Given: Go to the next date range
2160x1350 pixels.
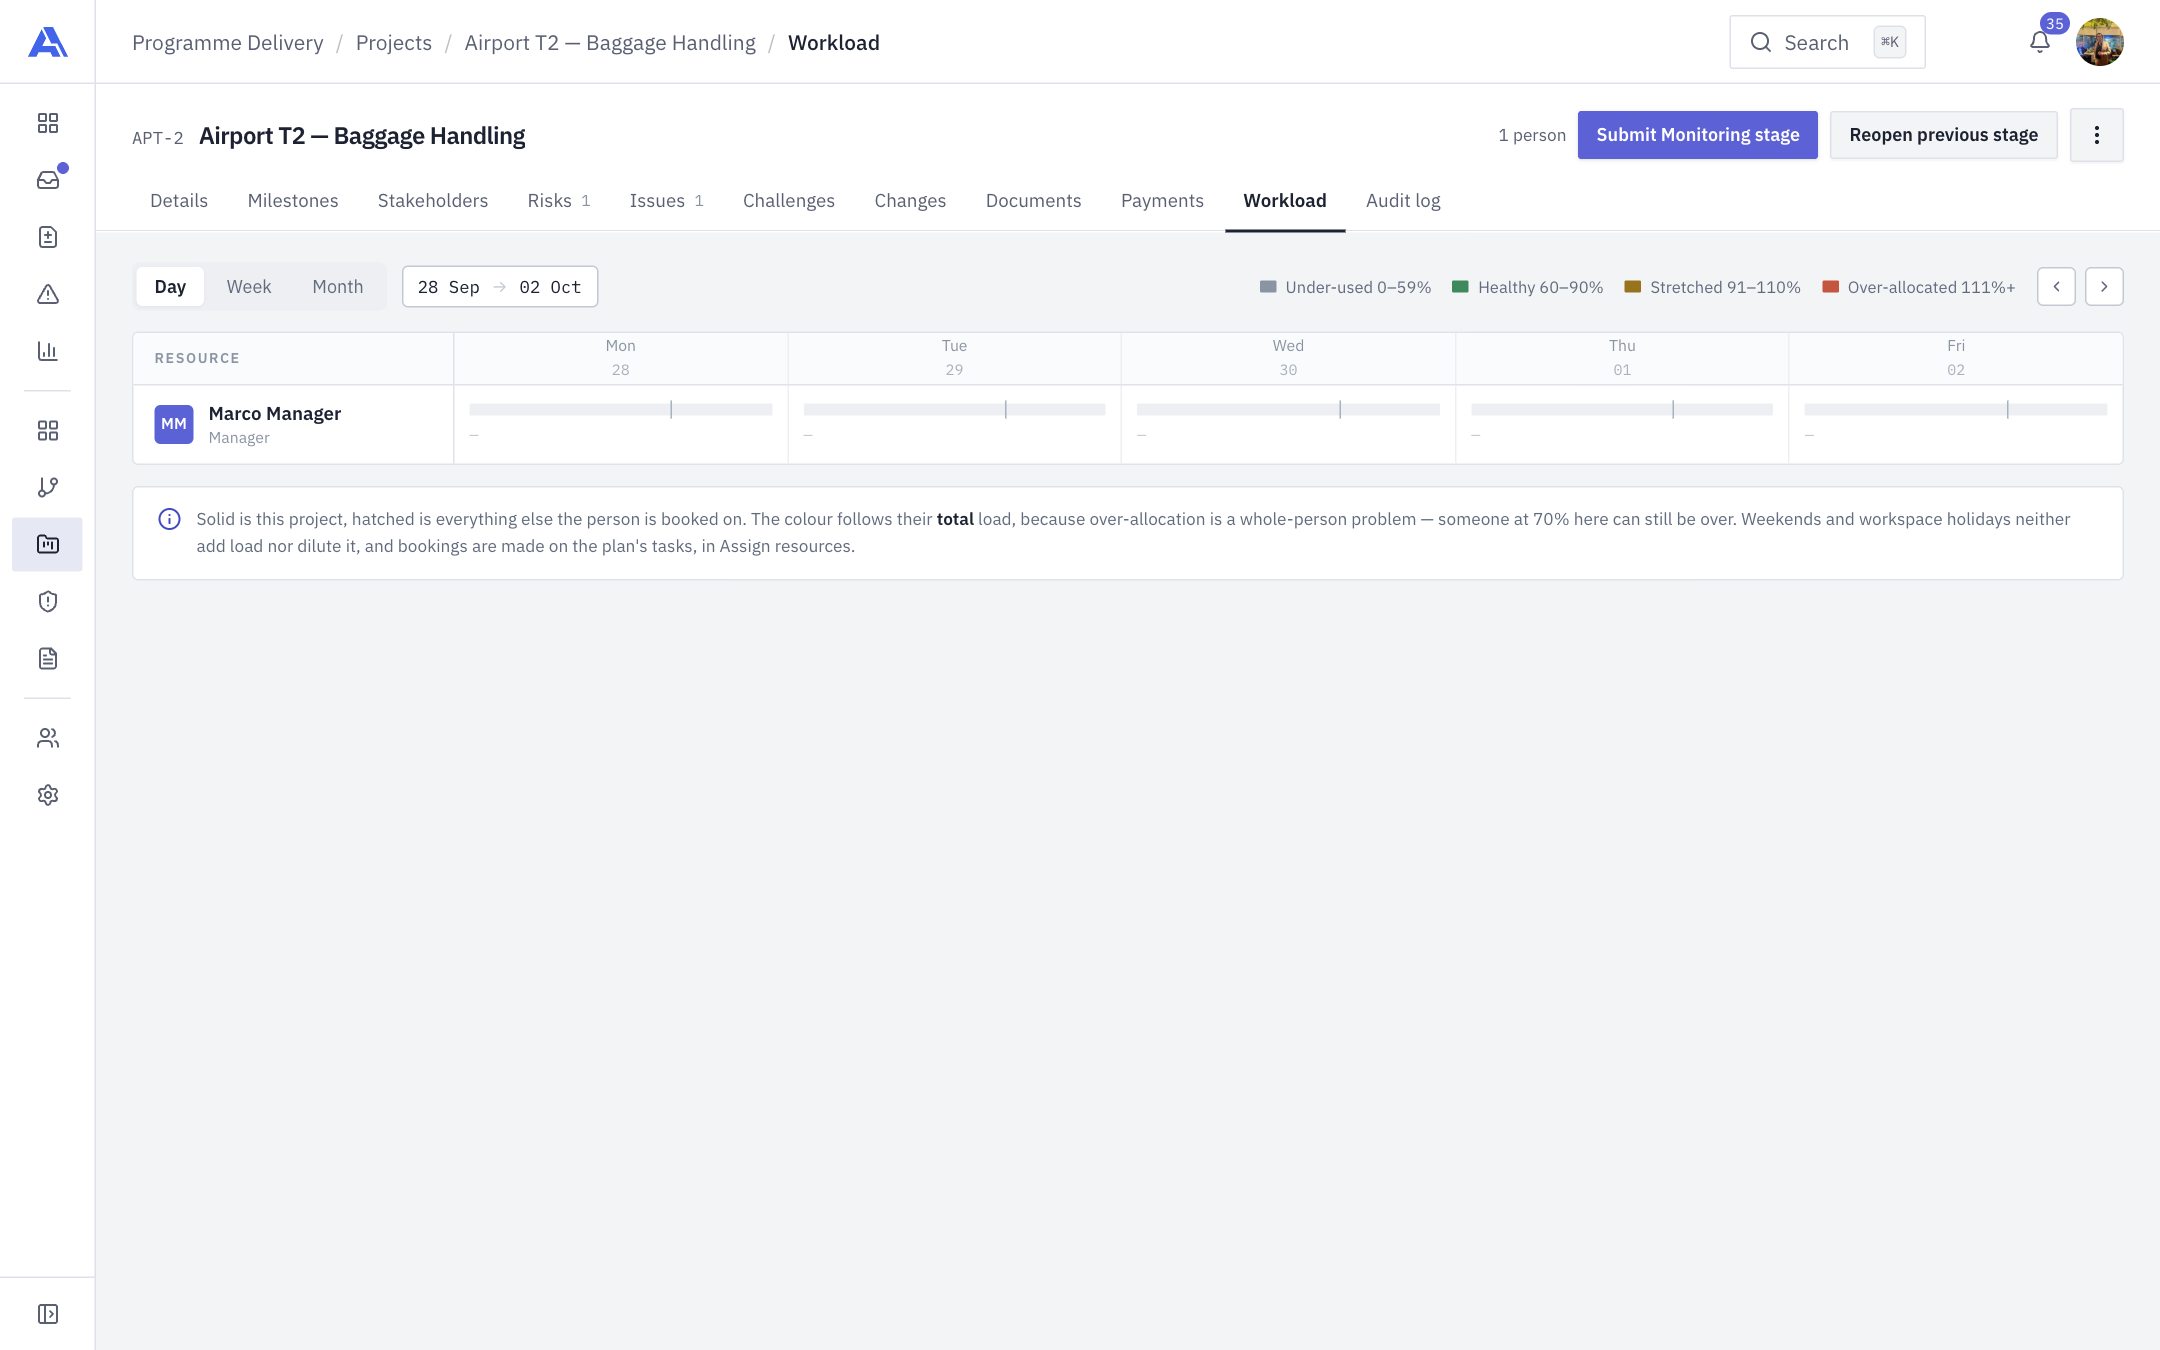Looking at the screenshot, I should point(2104,287).
